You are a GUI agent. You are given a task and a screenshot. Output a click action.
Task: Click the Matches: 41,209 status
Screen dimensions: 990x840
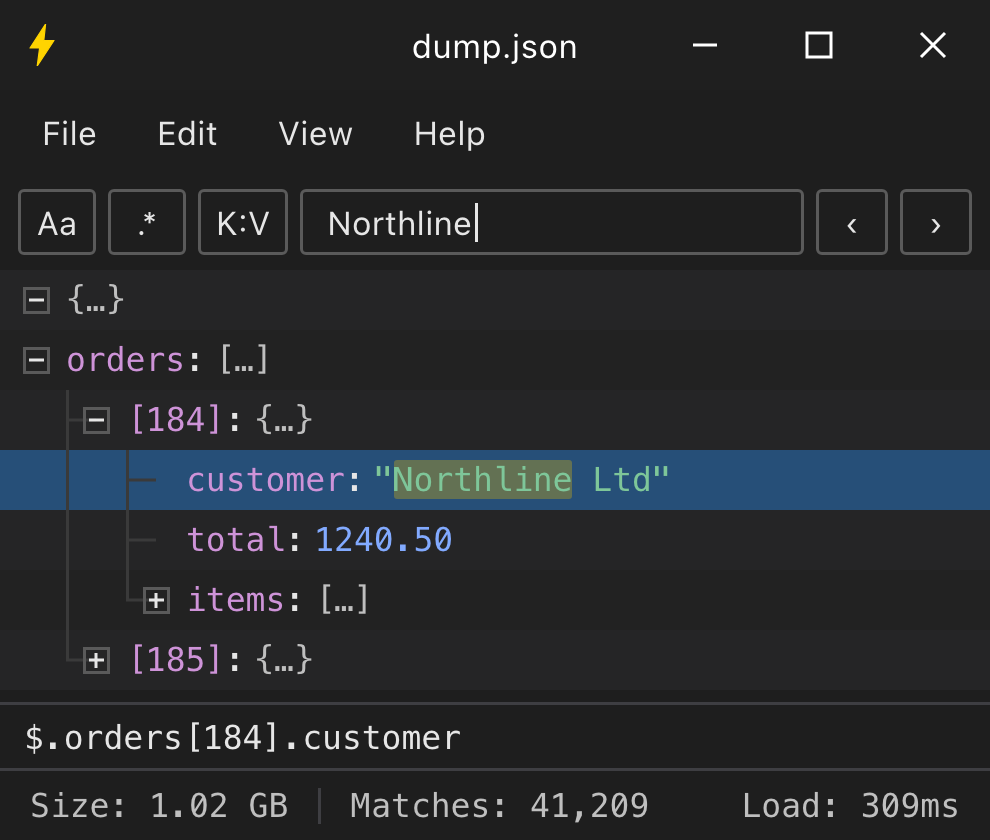pos(499,806)
